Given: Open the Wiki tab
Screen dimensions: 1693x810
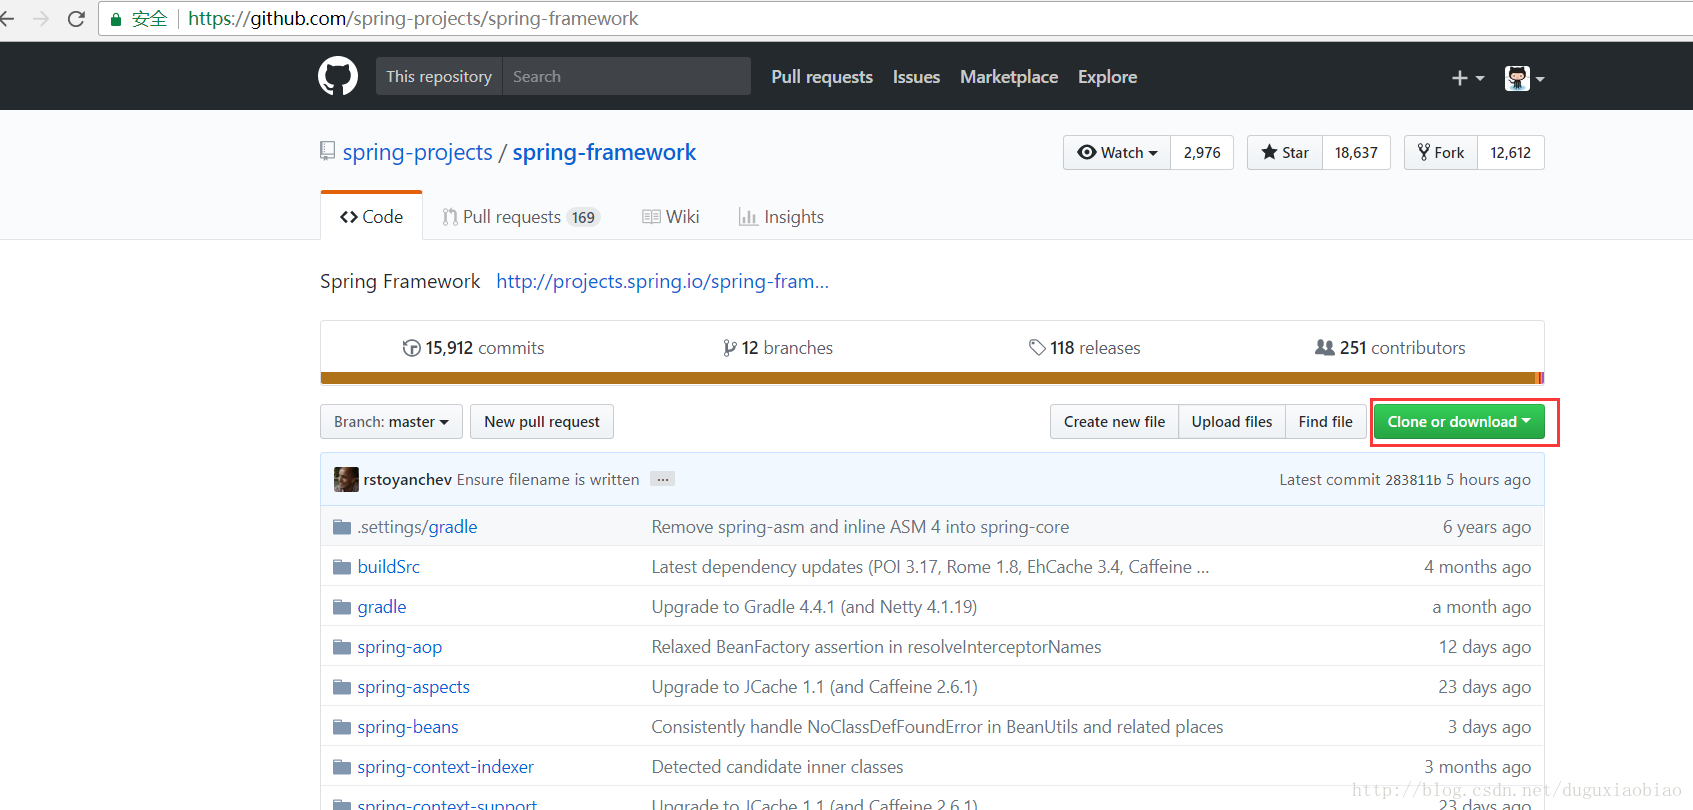Looking at the screenshot, I should point(671,217).
